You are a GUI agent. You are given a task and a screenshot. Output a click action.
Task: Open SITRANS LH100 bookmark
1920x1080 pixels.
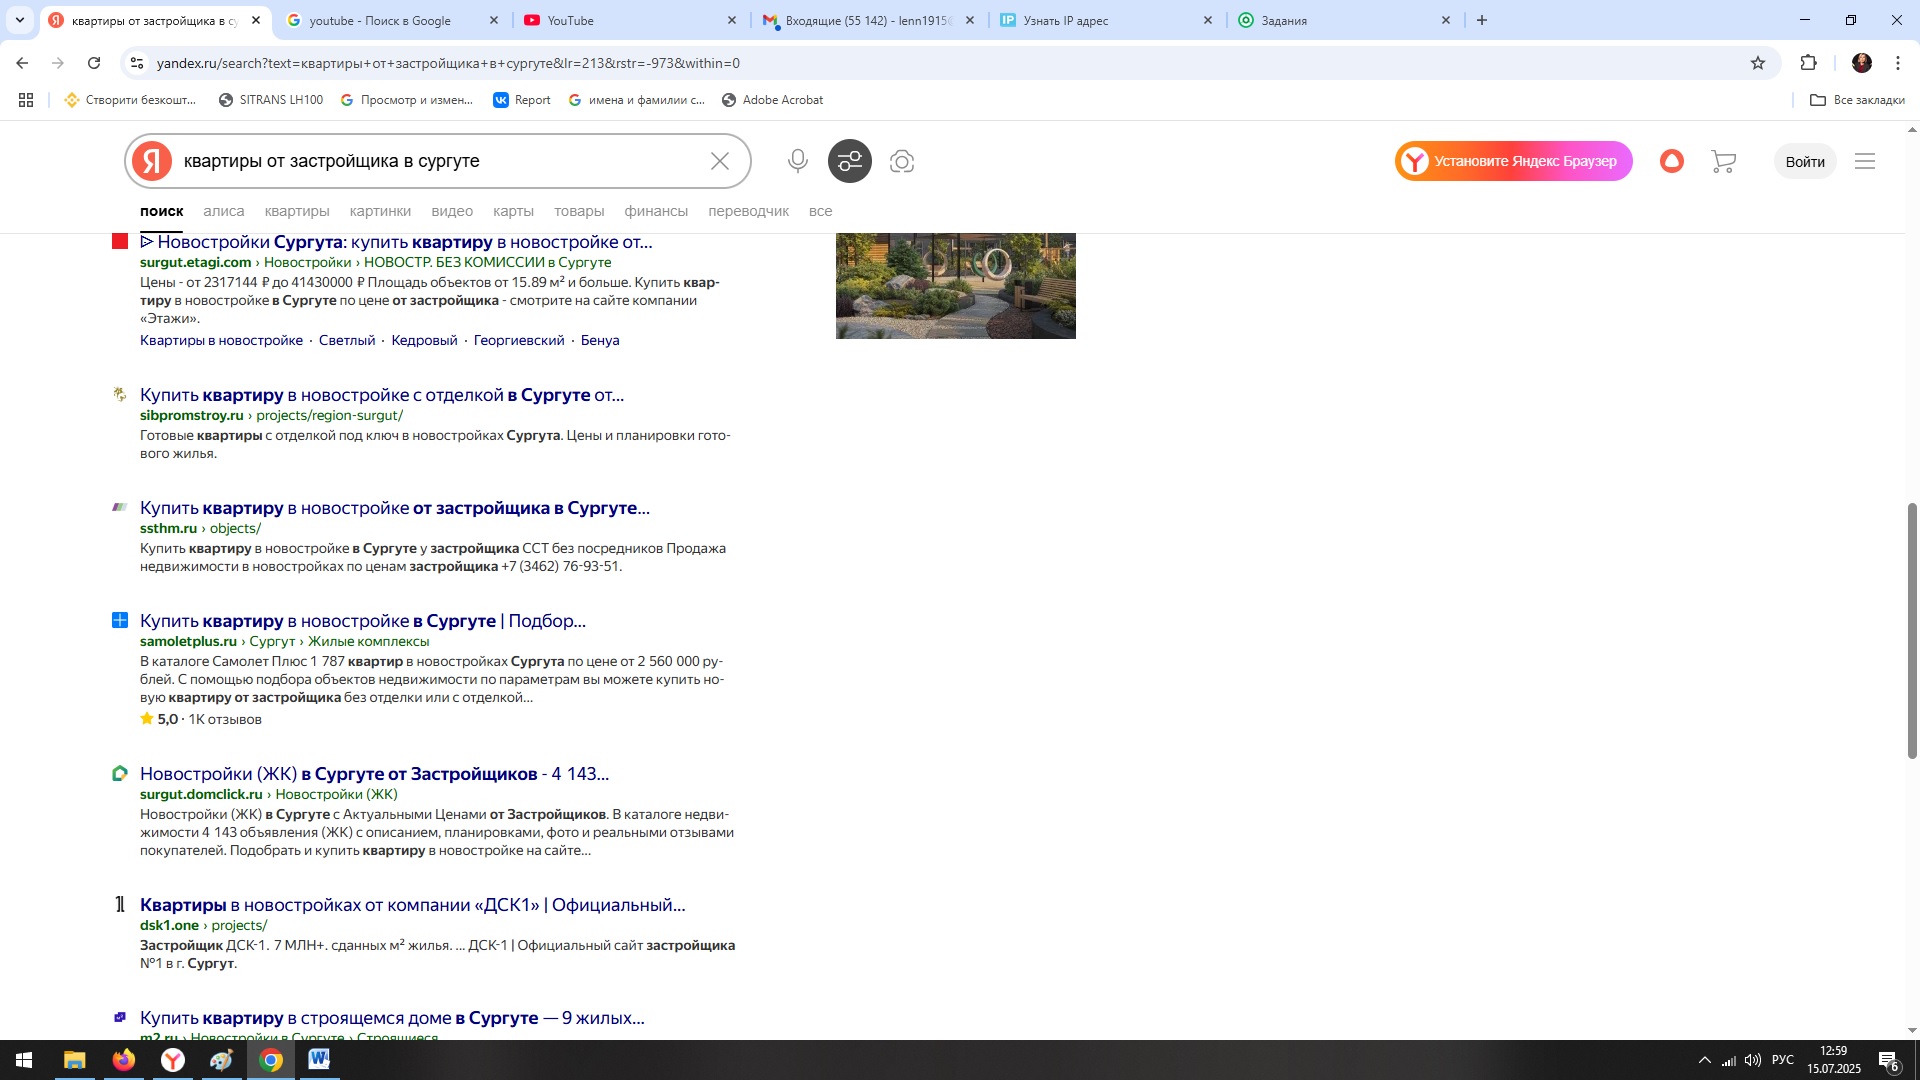[x=270, y=100]
